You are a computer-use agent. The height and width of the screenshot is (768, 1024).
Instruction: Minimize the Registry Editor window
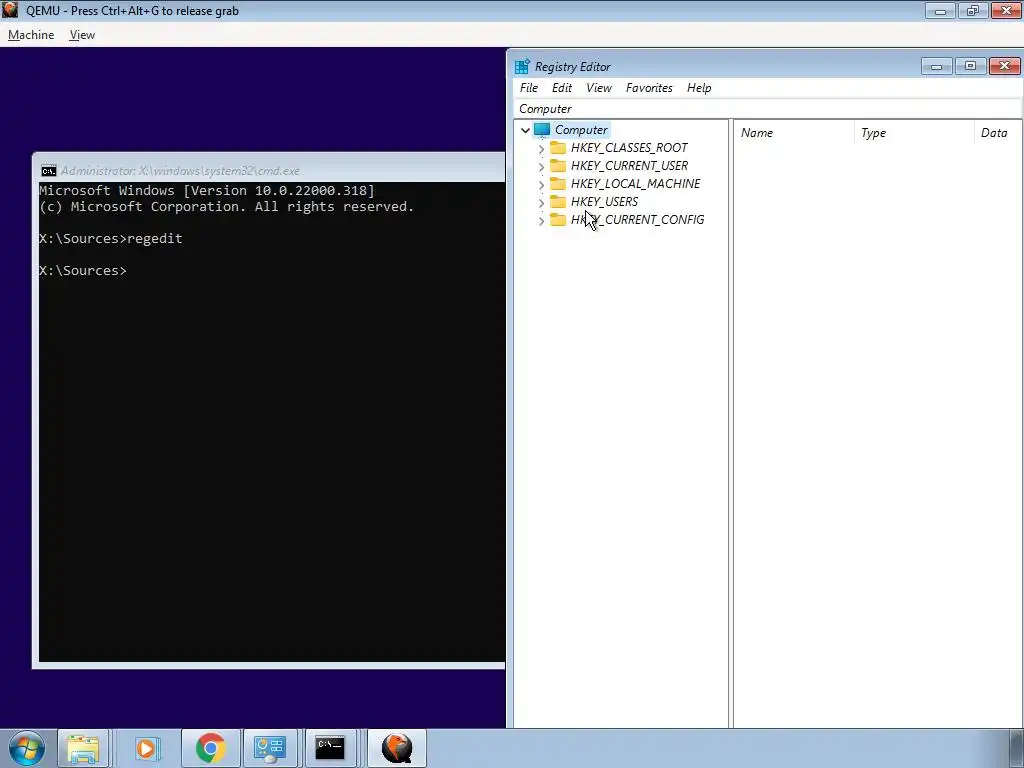click(x=936, y=66)
